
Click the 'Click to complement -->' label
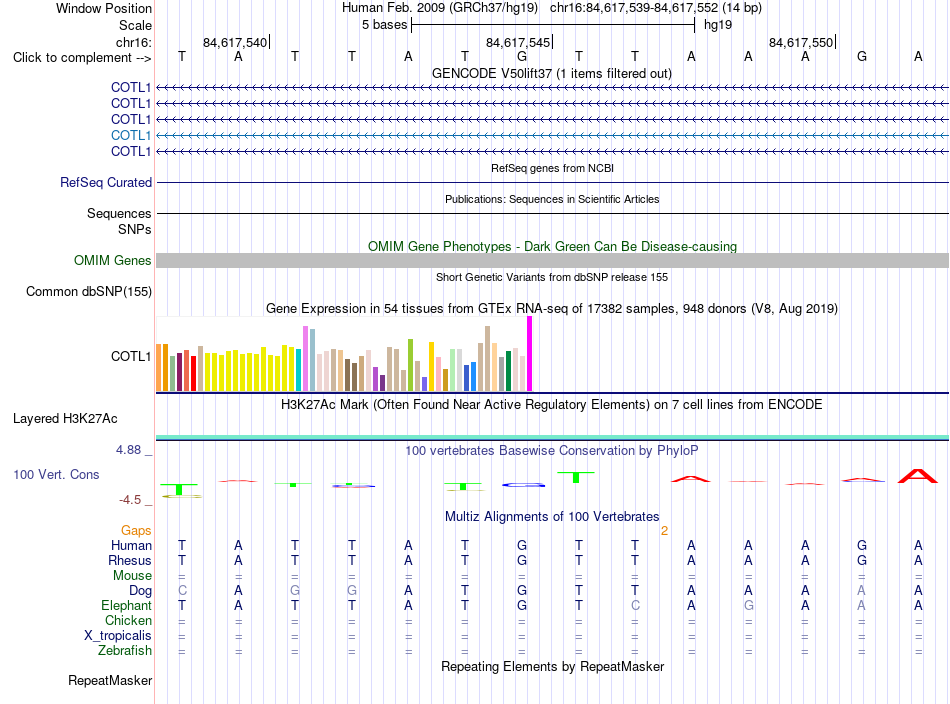click(x=82, y=58)
